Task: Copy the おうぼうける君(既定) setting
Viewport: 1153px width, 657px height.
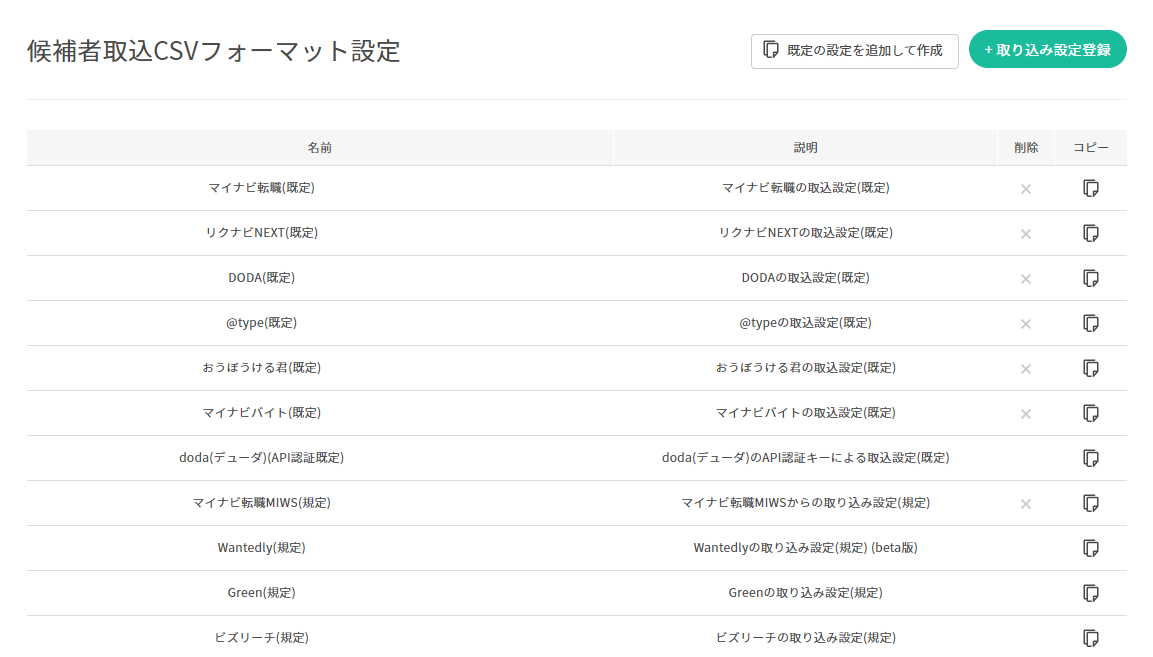Action: [1090, 368]
